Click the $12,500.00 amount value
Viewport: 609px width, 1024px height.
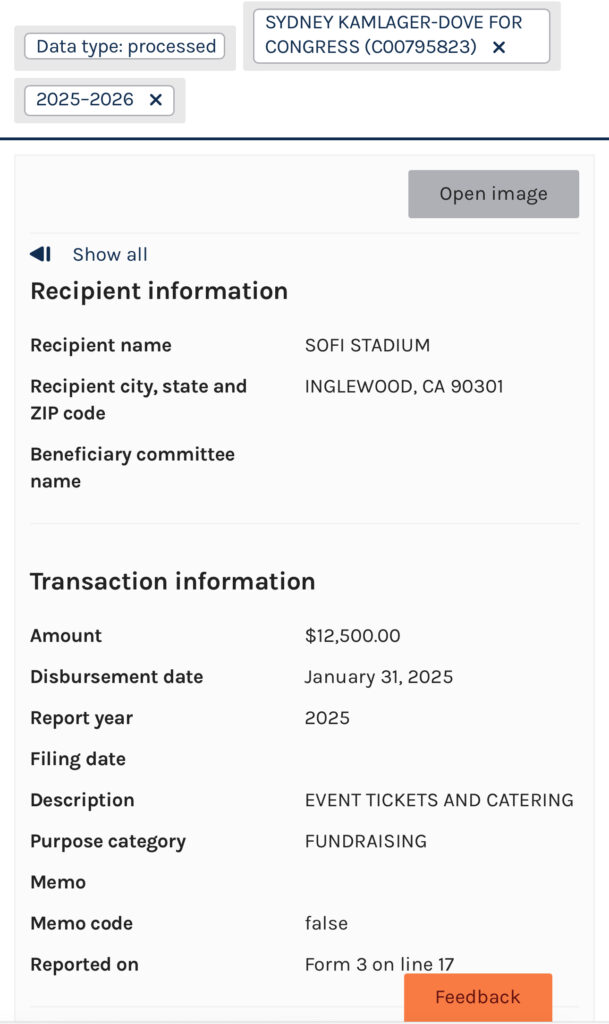click(x=352, y=636)
